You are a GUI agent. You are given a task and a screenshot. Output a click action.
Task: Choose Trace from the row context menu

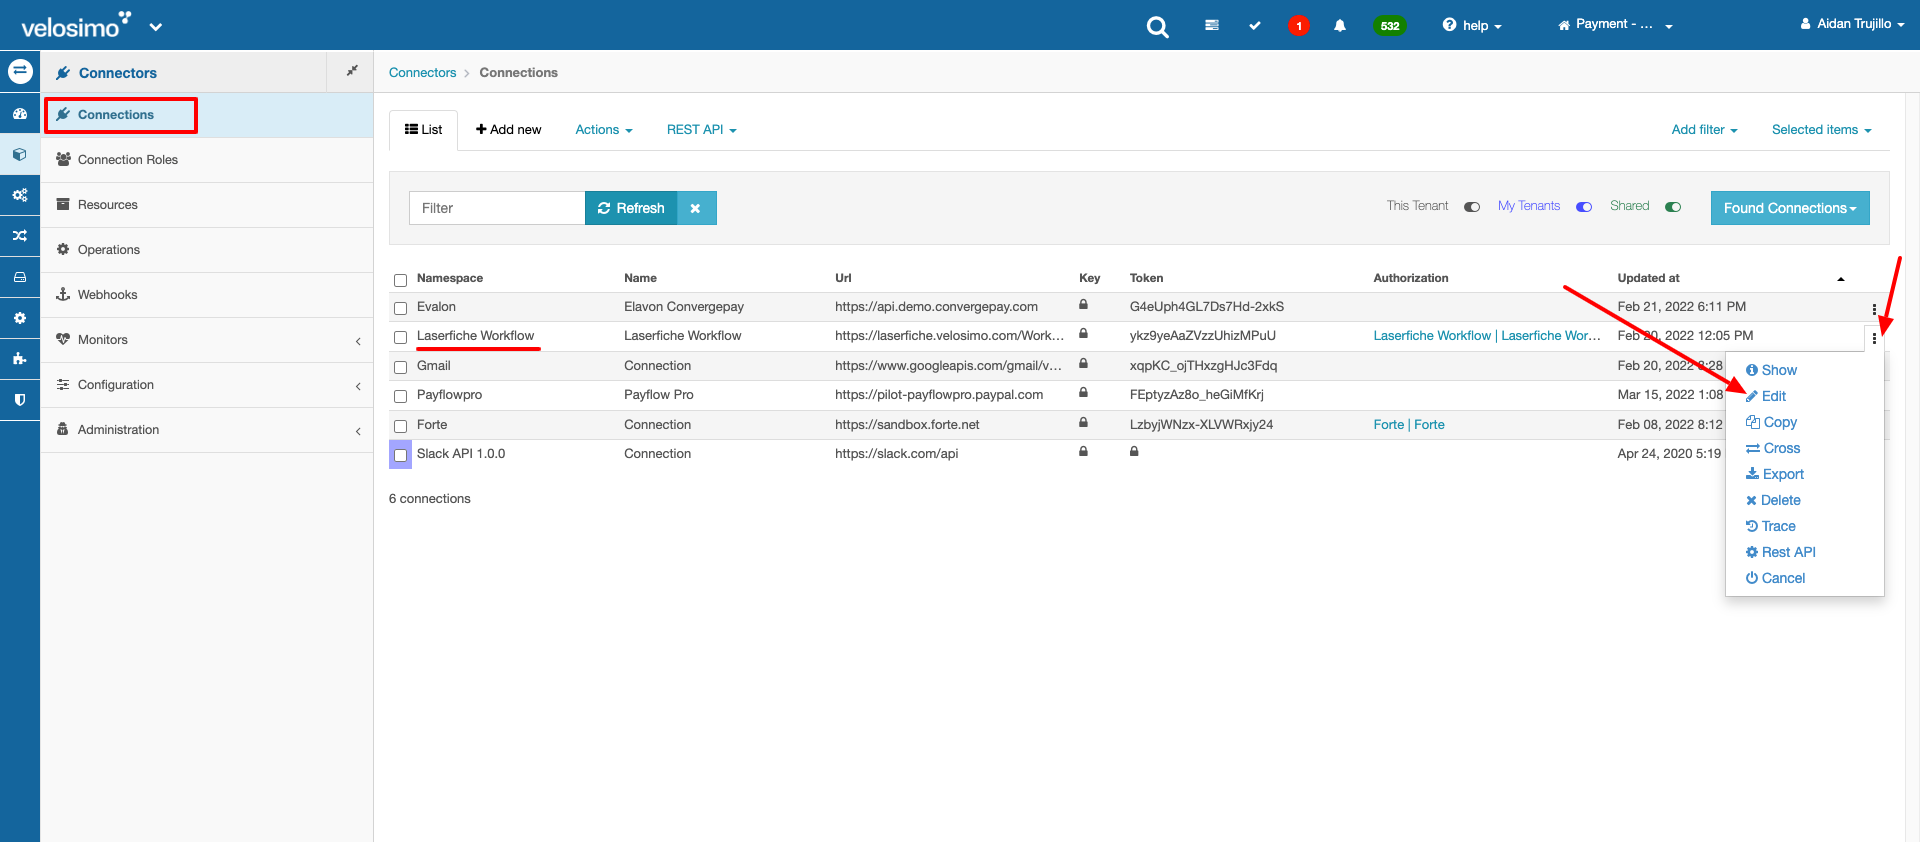click(1771, 526)
